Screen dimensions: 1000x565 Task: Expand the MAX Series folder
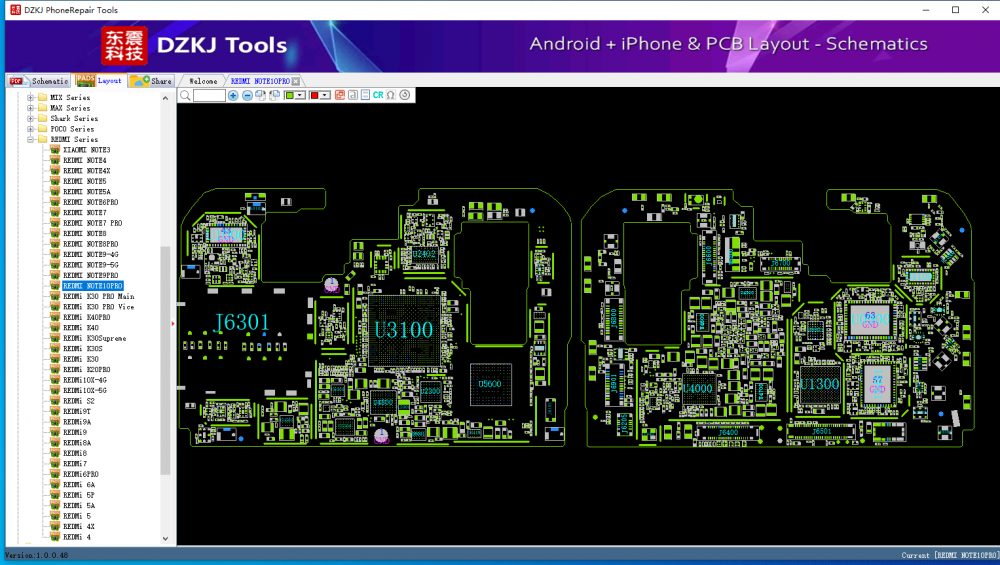click(x=30, y=108)
